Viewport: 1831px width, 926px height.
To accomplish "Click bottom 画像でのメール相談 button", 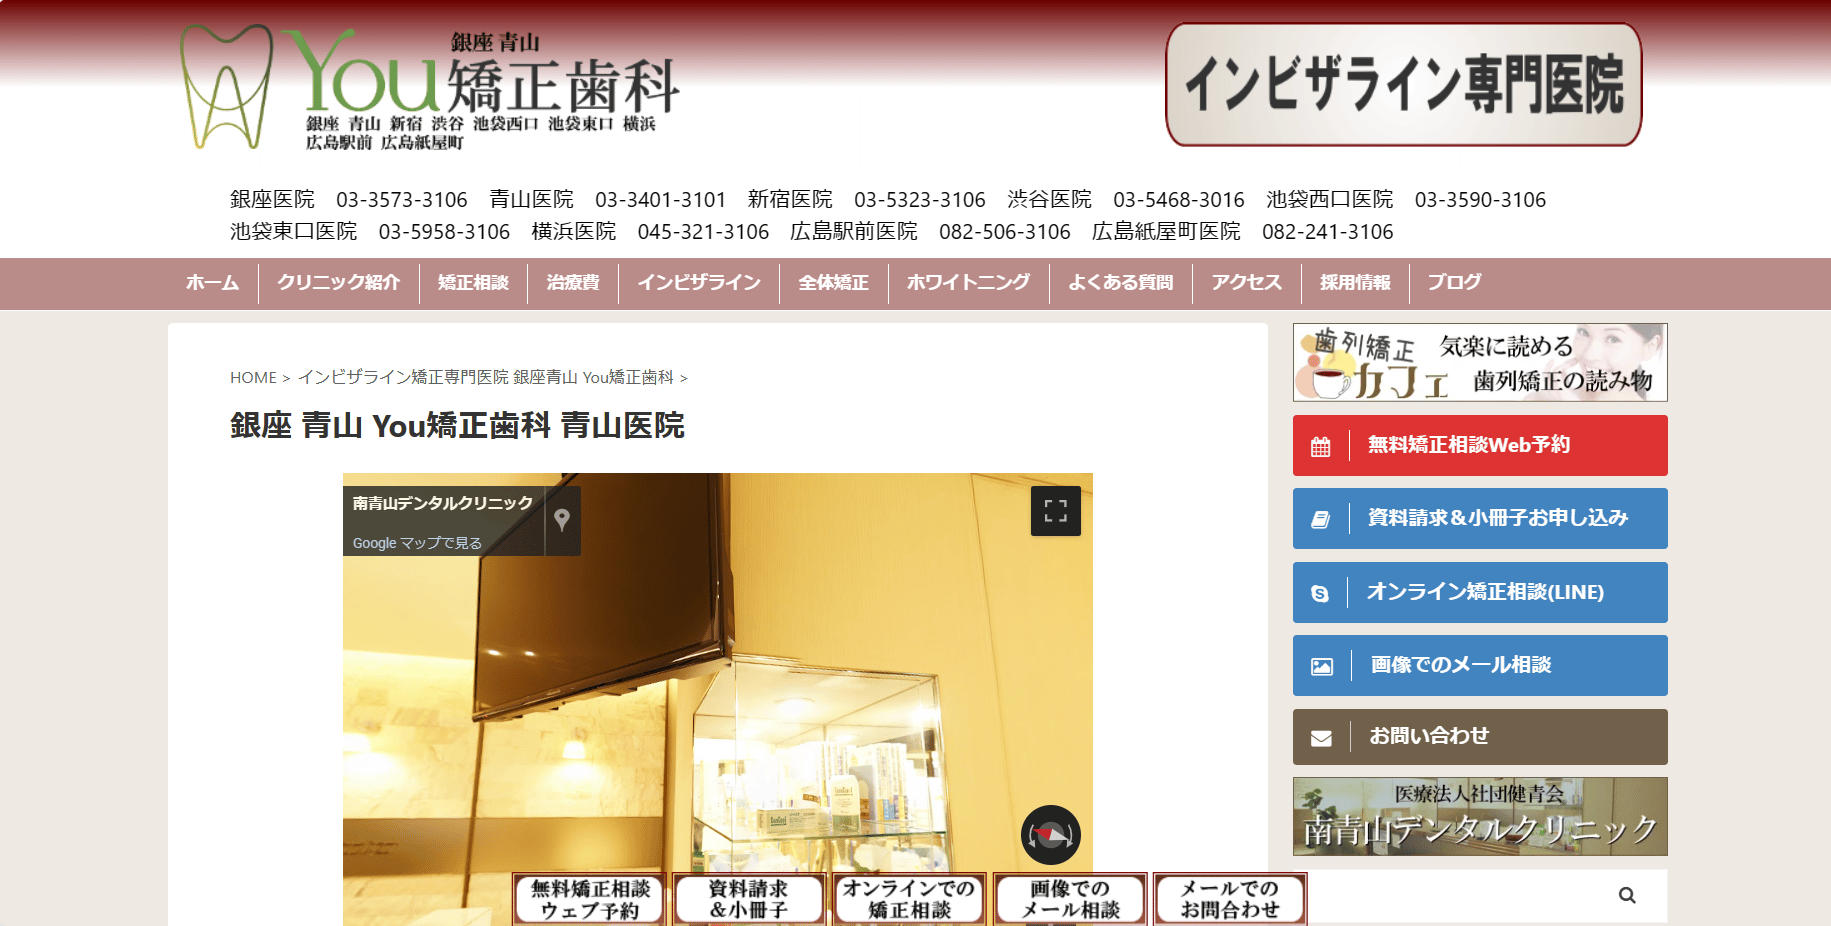I will coord(1070,899).
